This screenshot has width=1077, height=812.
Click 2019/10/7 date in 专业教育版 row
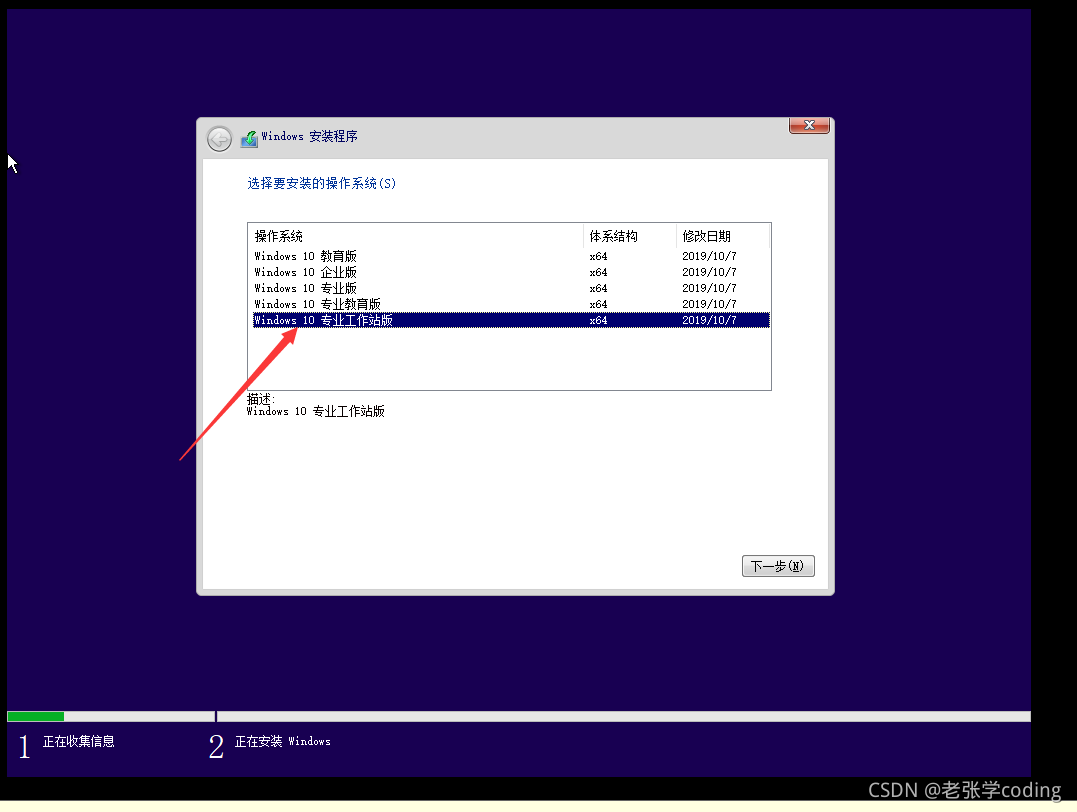click(x=709, y=304)
